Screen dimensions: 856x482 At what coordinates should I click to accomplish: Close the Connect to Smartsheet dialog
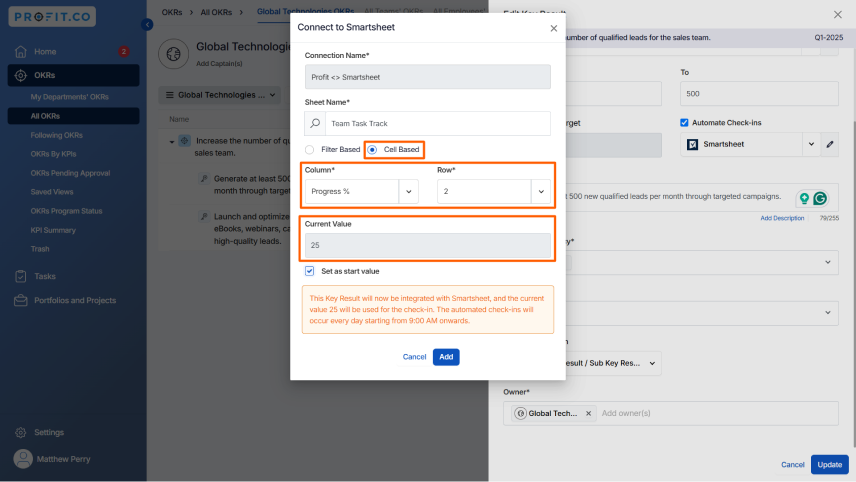point(554,28)
